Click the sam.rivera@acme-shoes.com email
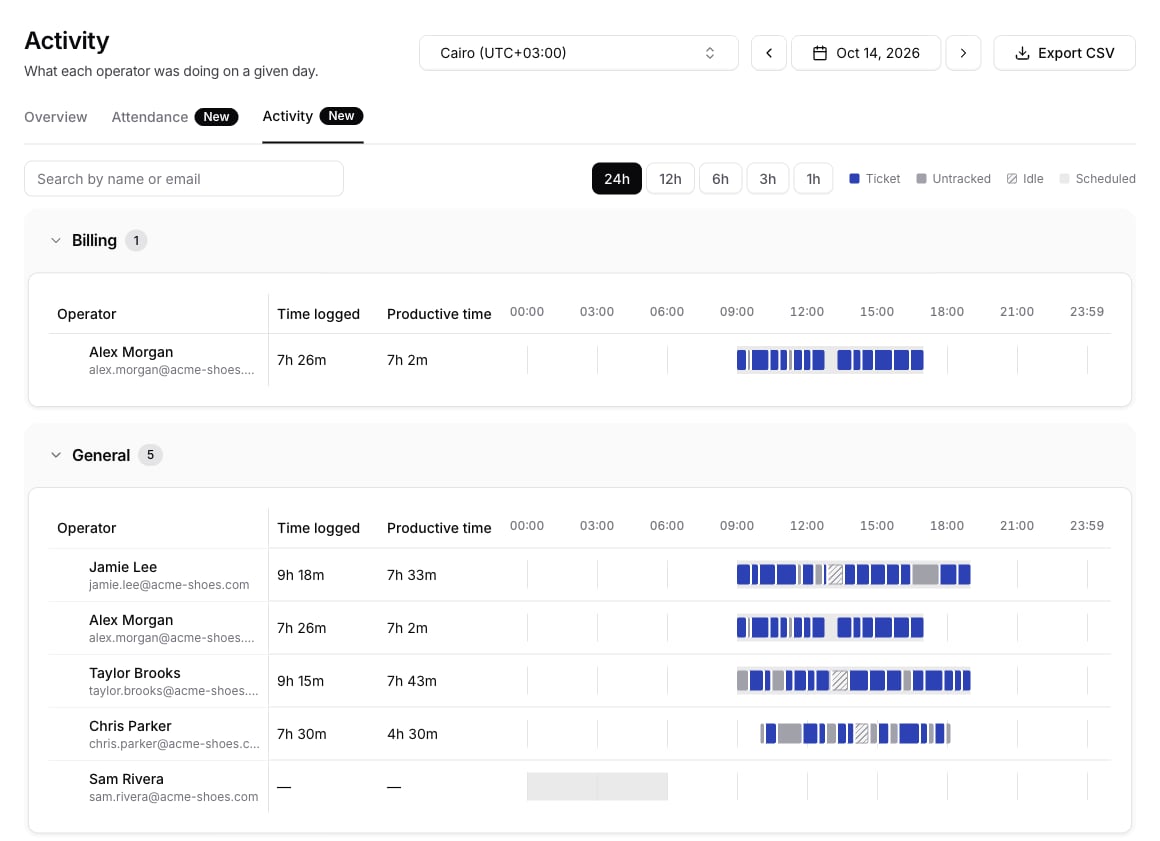This screenshot has width=1160, height=841. tap(174, 797)
